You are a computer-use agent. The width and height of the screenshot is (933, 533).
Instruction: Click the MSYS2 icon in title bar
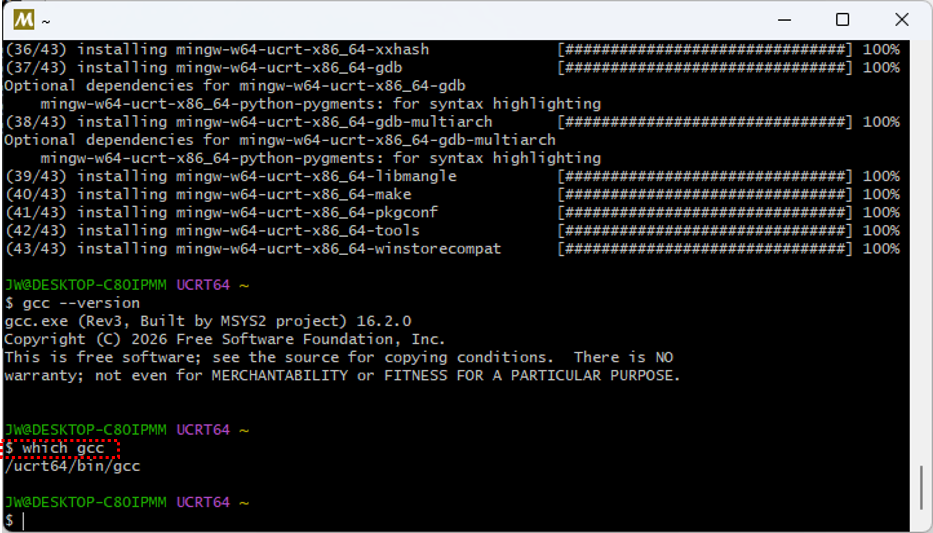click(24, 20)
